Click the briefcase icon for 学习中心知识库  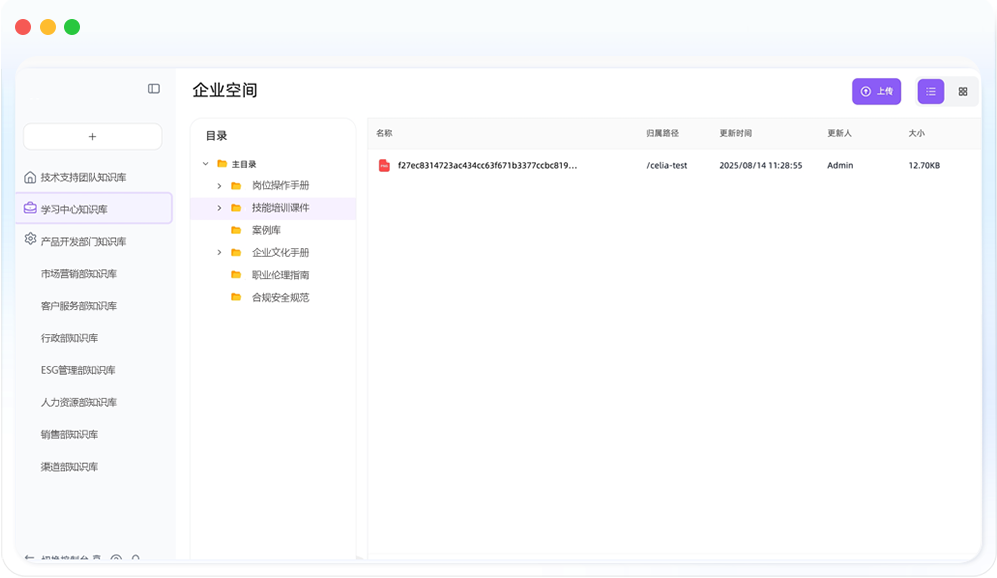pyautogui.click(x=30, y=209)
